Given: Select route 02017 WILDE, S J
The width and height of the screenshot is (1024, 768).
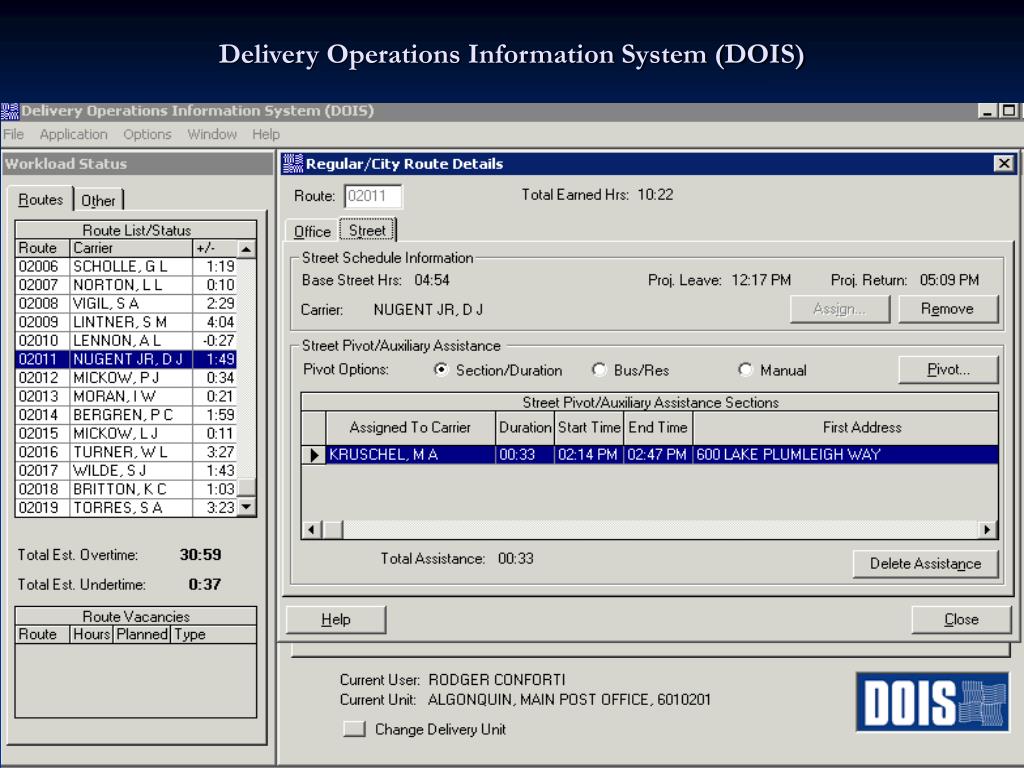Looking at the screenshot, I should click(x=126, y=470).
